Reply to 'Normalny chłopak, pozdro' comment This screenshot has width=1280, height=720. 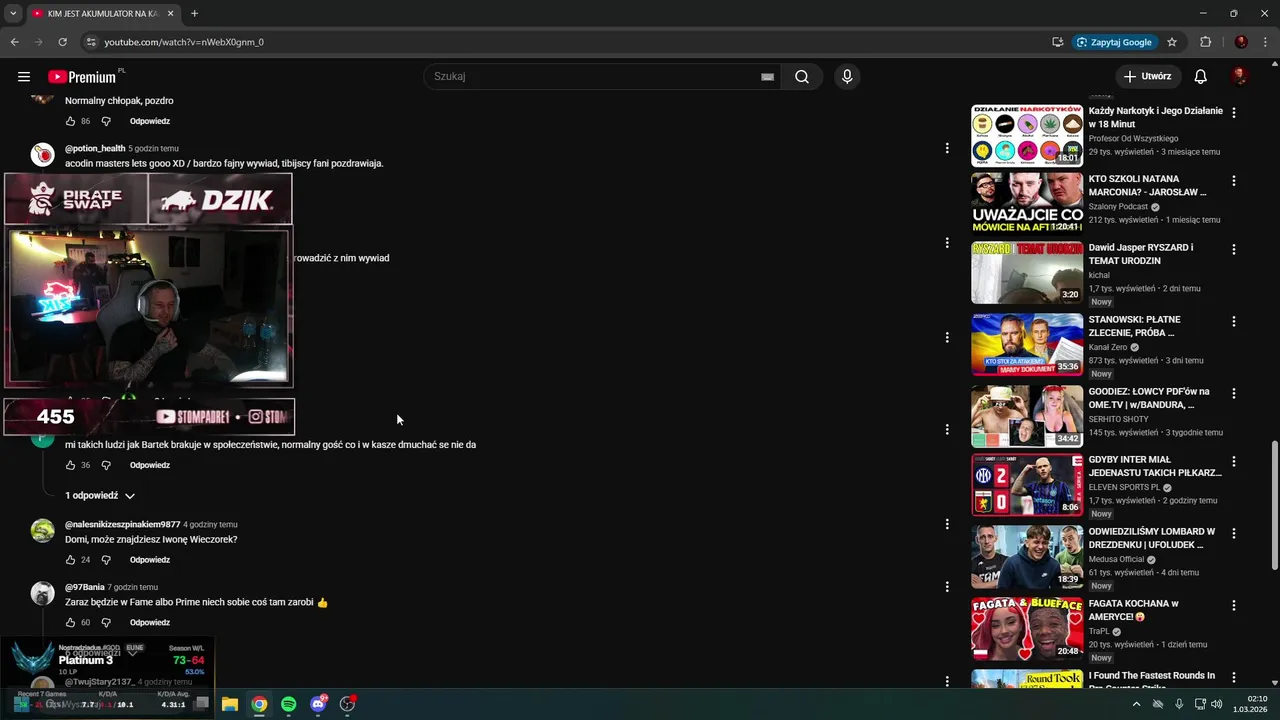coord(150,121)
